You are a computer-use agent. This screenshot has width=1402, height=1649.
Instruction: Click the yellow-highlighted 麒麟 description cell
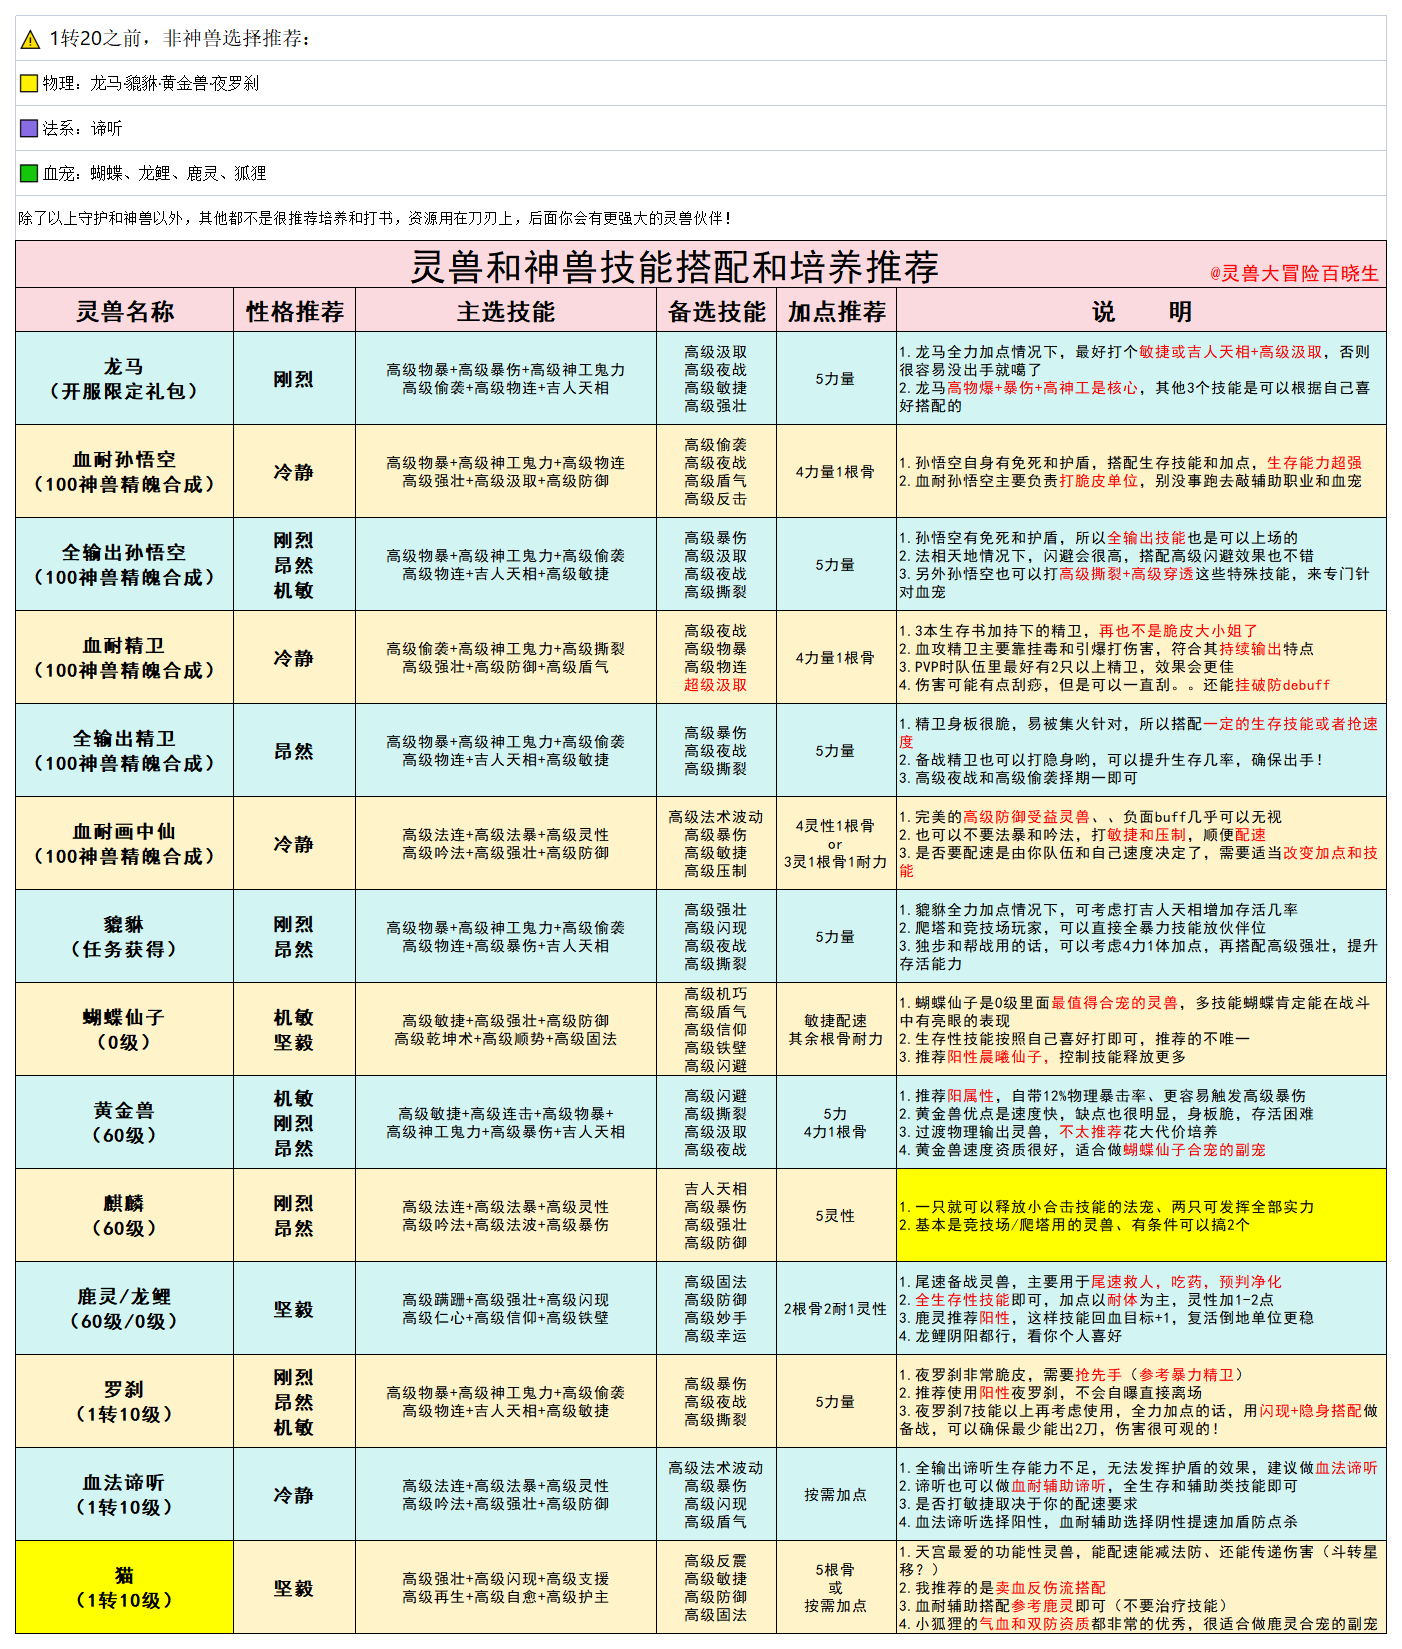[x=1141, y=1216]
